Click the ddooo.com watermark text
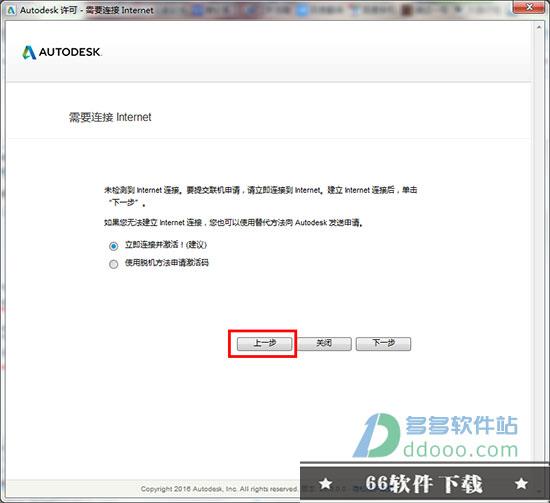This screenshot has width=550, height=503. pos(461,449)
